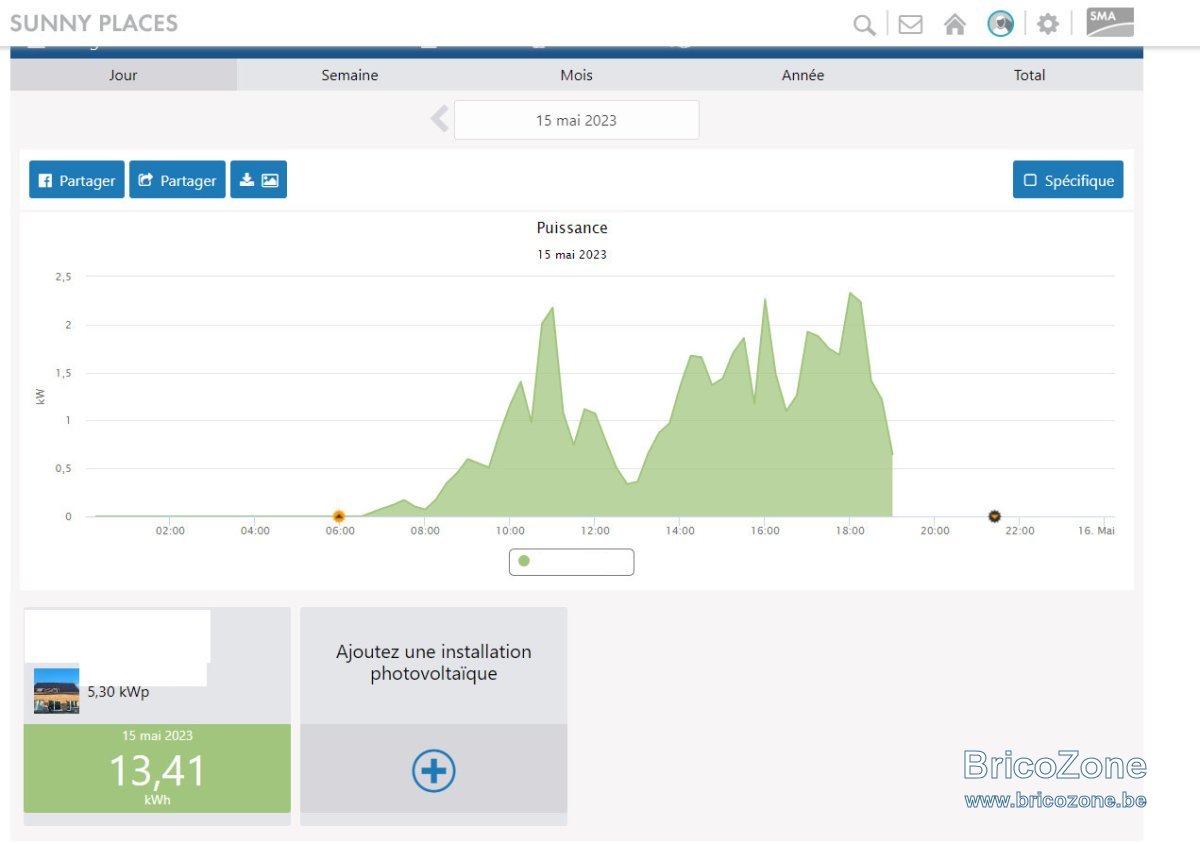Screen dimensions: 1200x844
Task: Open the messages envelope icon
Action: click(x=910, y=24)
